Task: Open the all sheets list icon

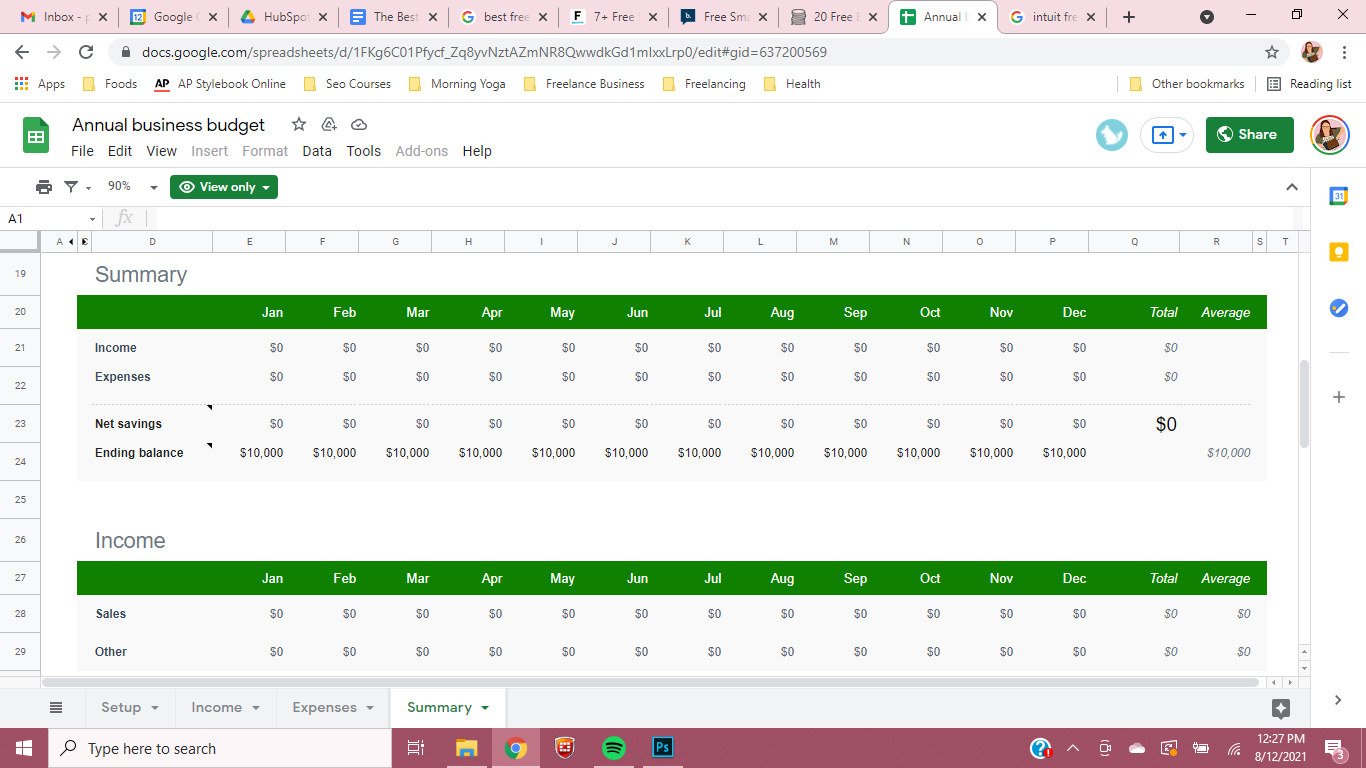Action: [56, 707]
